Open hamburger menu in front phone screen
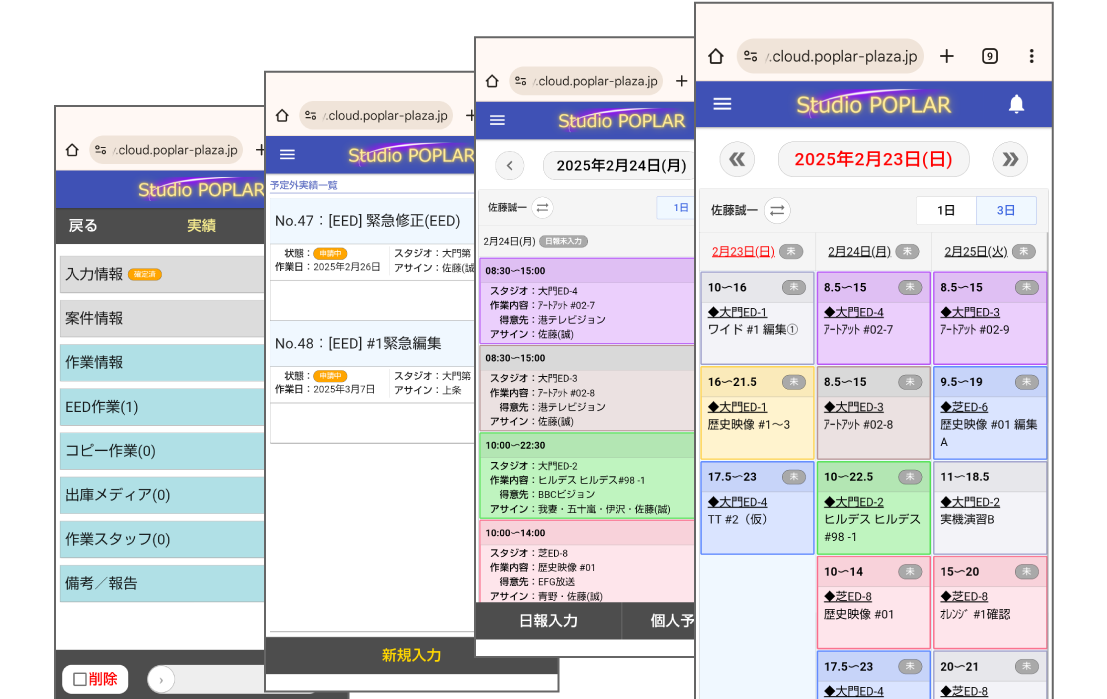1107x699 pixels. click(722, 104)
